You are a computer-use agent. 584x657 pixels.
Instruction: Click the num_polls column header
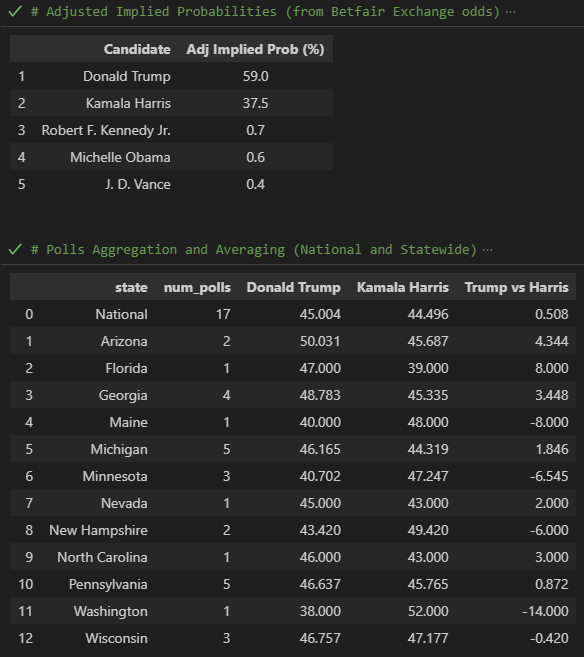point(197,287)
